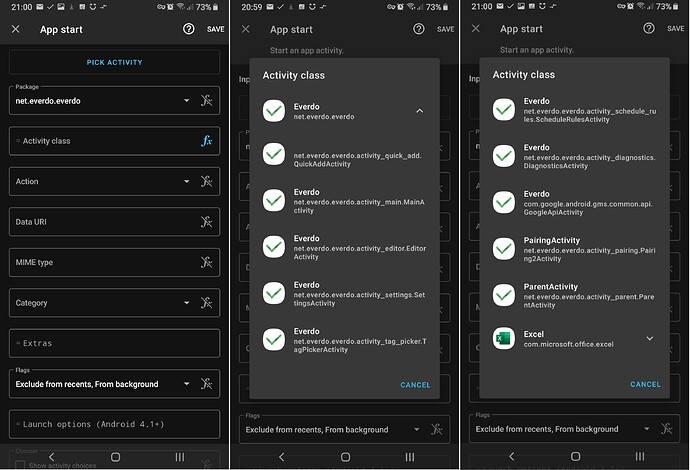This screenshot has width=690, height=470.
Task: Tap the icon beside PairingActivity
Action: tap(504, 249)
